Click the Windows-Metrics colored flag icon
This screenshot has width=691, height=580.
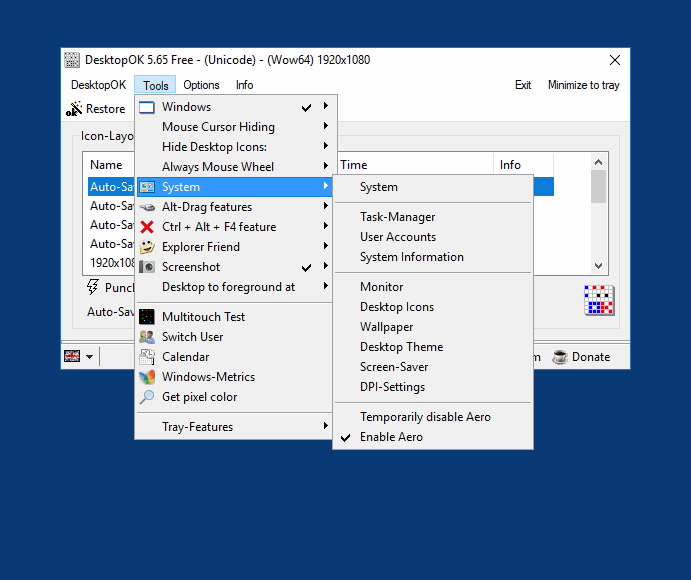147,377
